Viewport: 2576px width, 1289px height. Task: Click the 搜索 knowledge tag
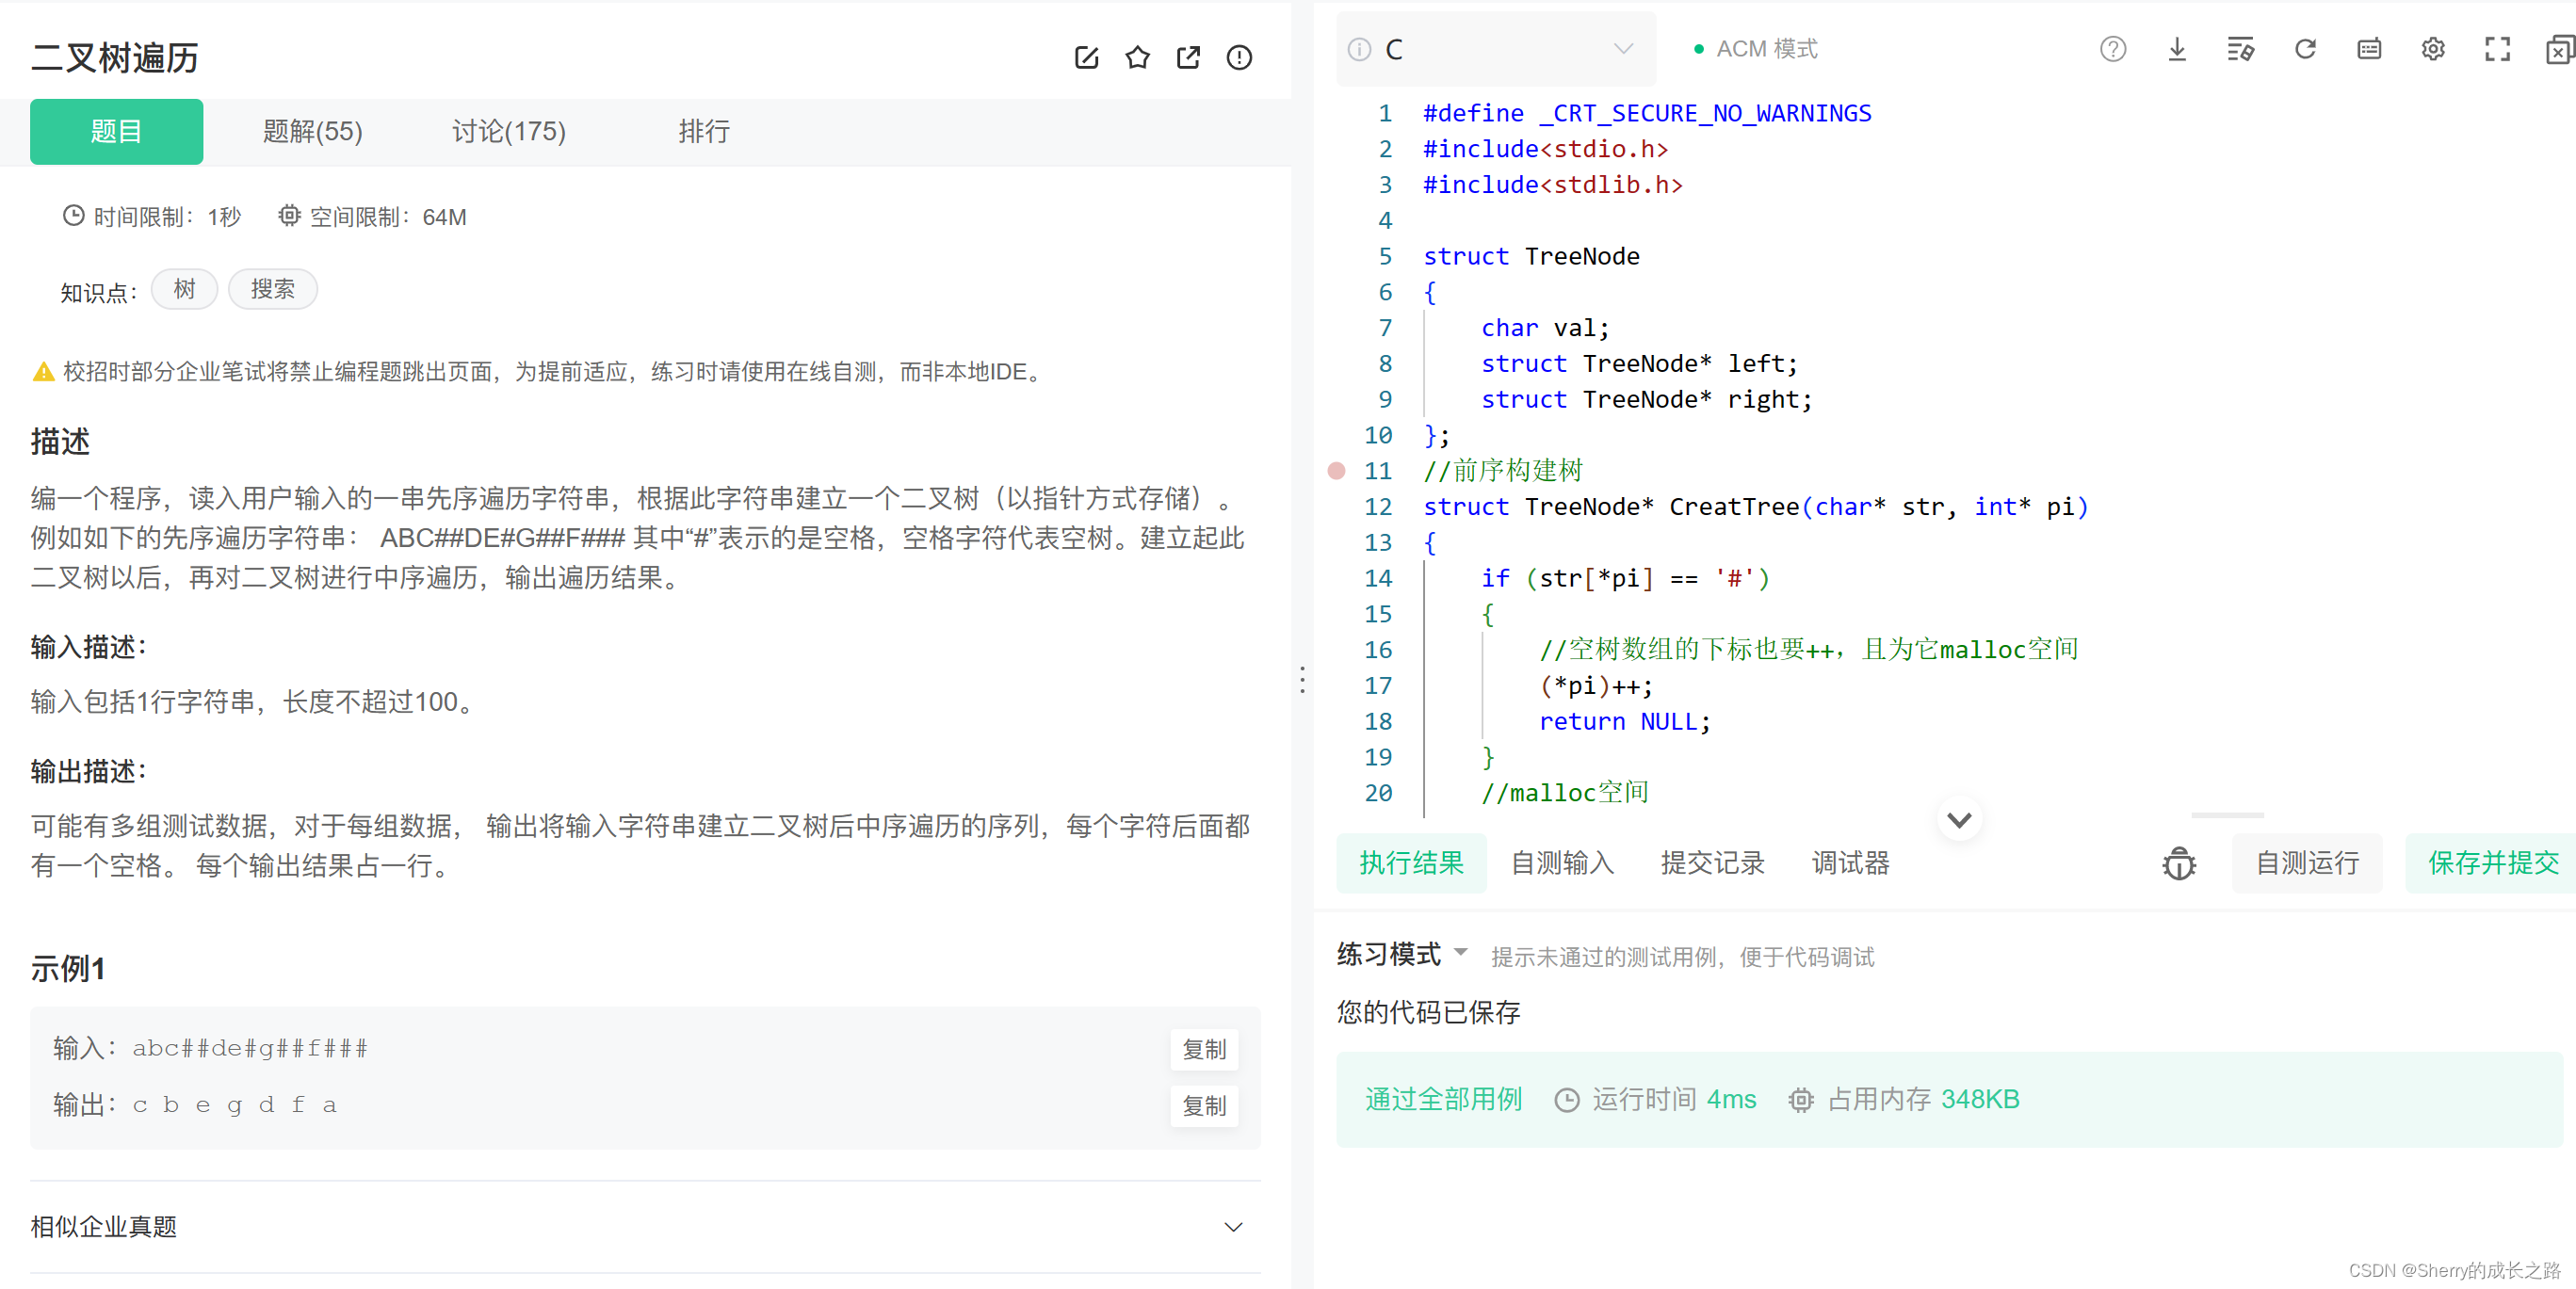273,290
